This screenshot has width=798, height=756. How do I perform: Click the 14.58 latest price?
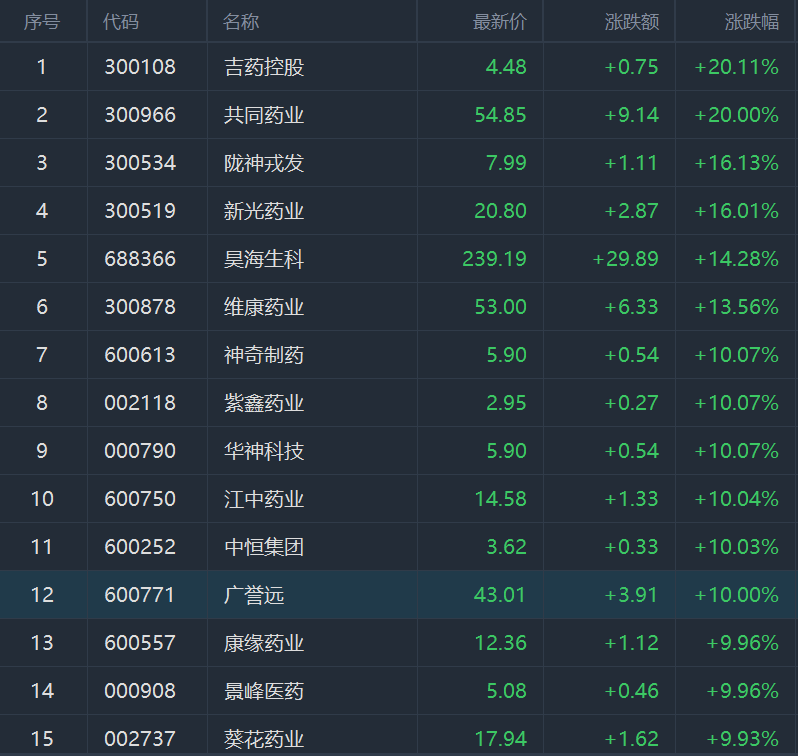pyautogui.click(x=500, y=499)
